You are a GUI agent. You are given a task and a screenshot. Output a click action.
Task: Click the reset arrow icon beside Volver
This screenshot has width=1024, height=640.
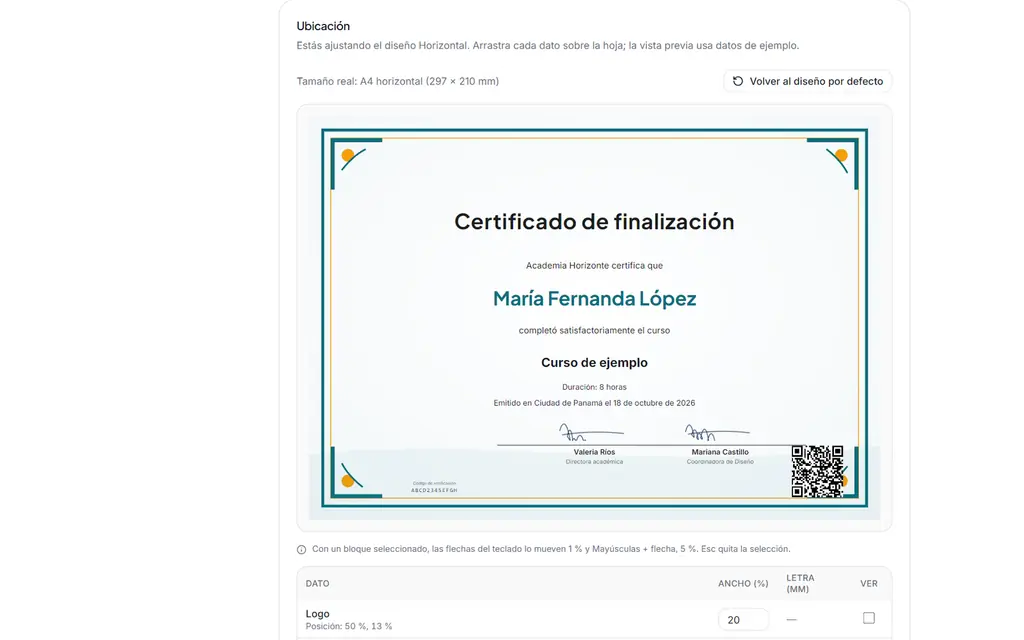pyautogui.click(x=737, y=81)
